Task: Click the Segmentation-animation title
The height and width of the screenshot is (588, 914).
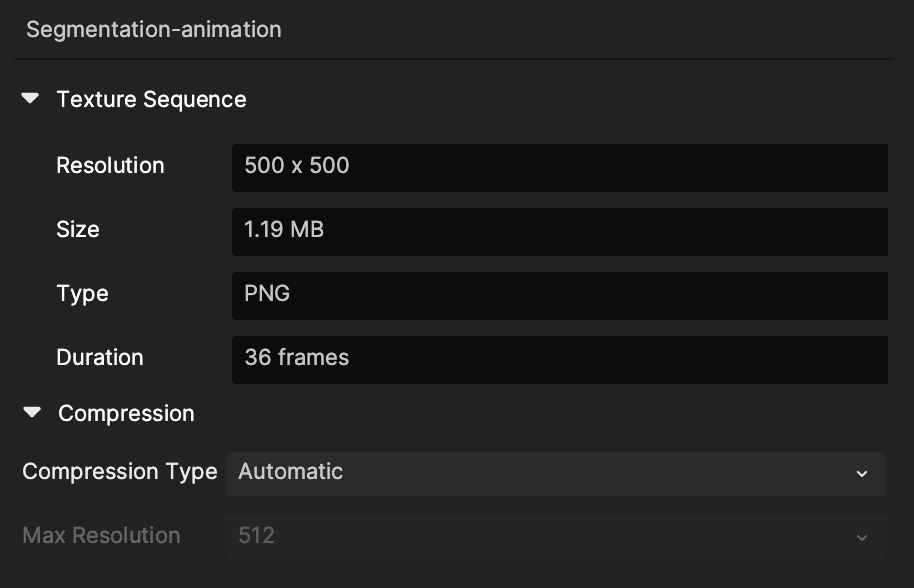Action: [154, 29]
